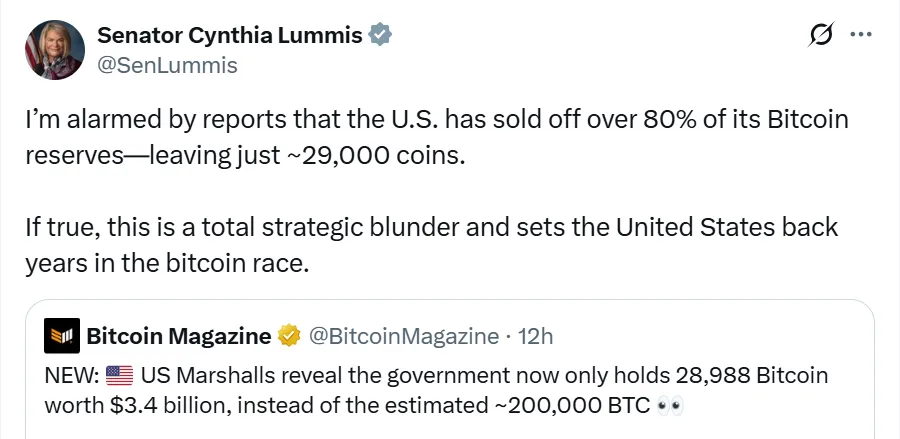Viewport: 900px width, 439px height.
Task: Click the "~200,000 BTC" text
Action: pos(576,406)
